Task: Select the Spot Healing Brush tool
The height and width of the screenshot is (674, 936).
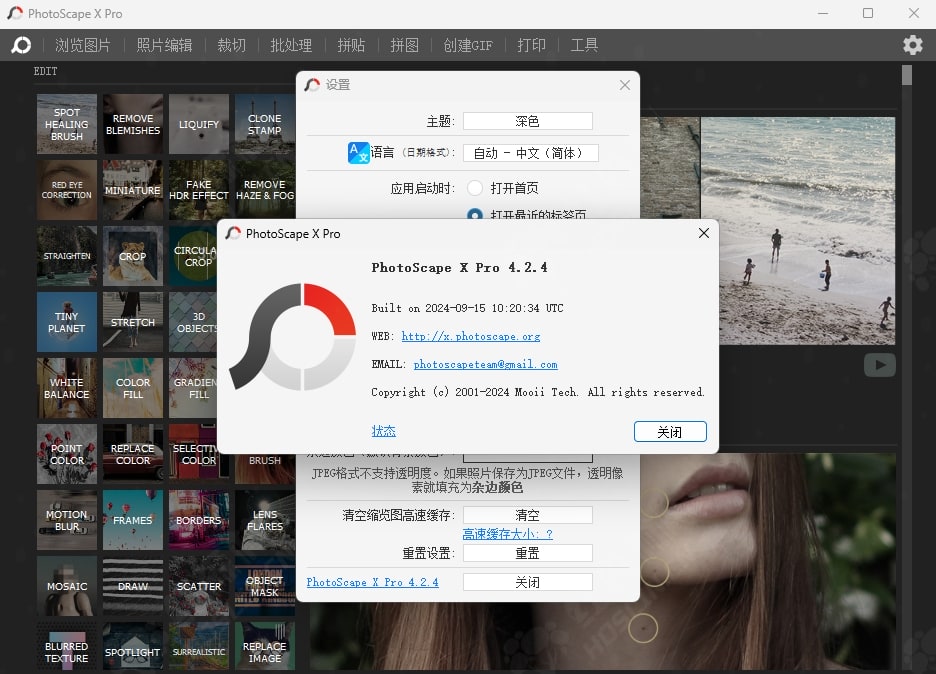Action: click(67, 124)
